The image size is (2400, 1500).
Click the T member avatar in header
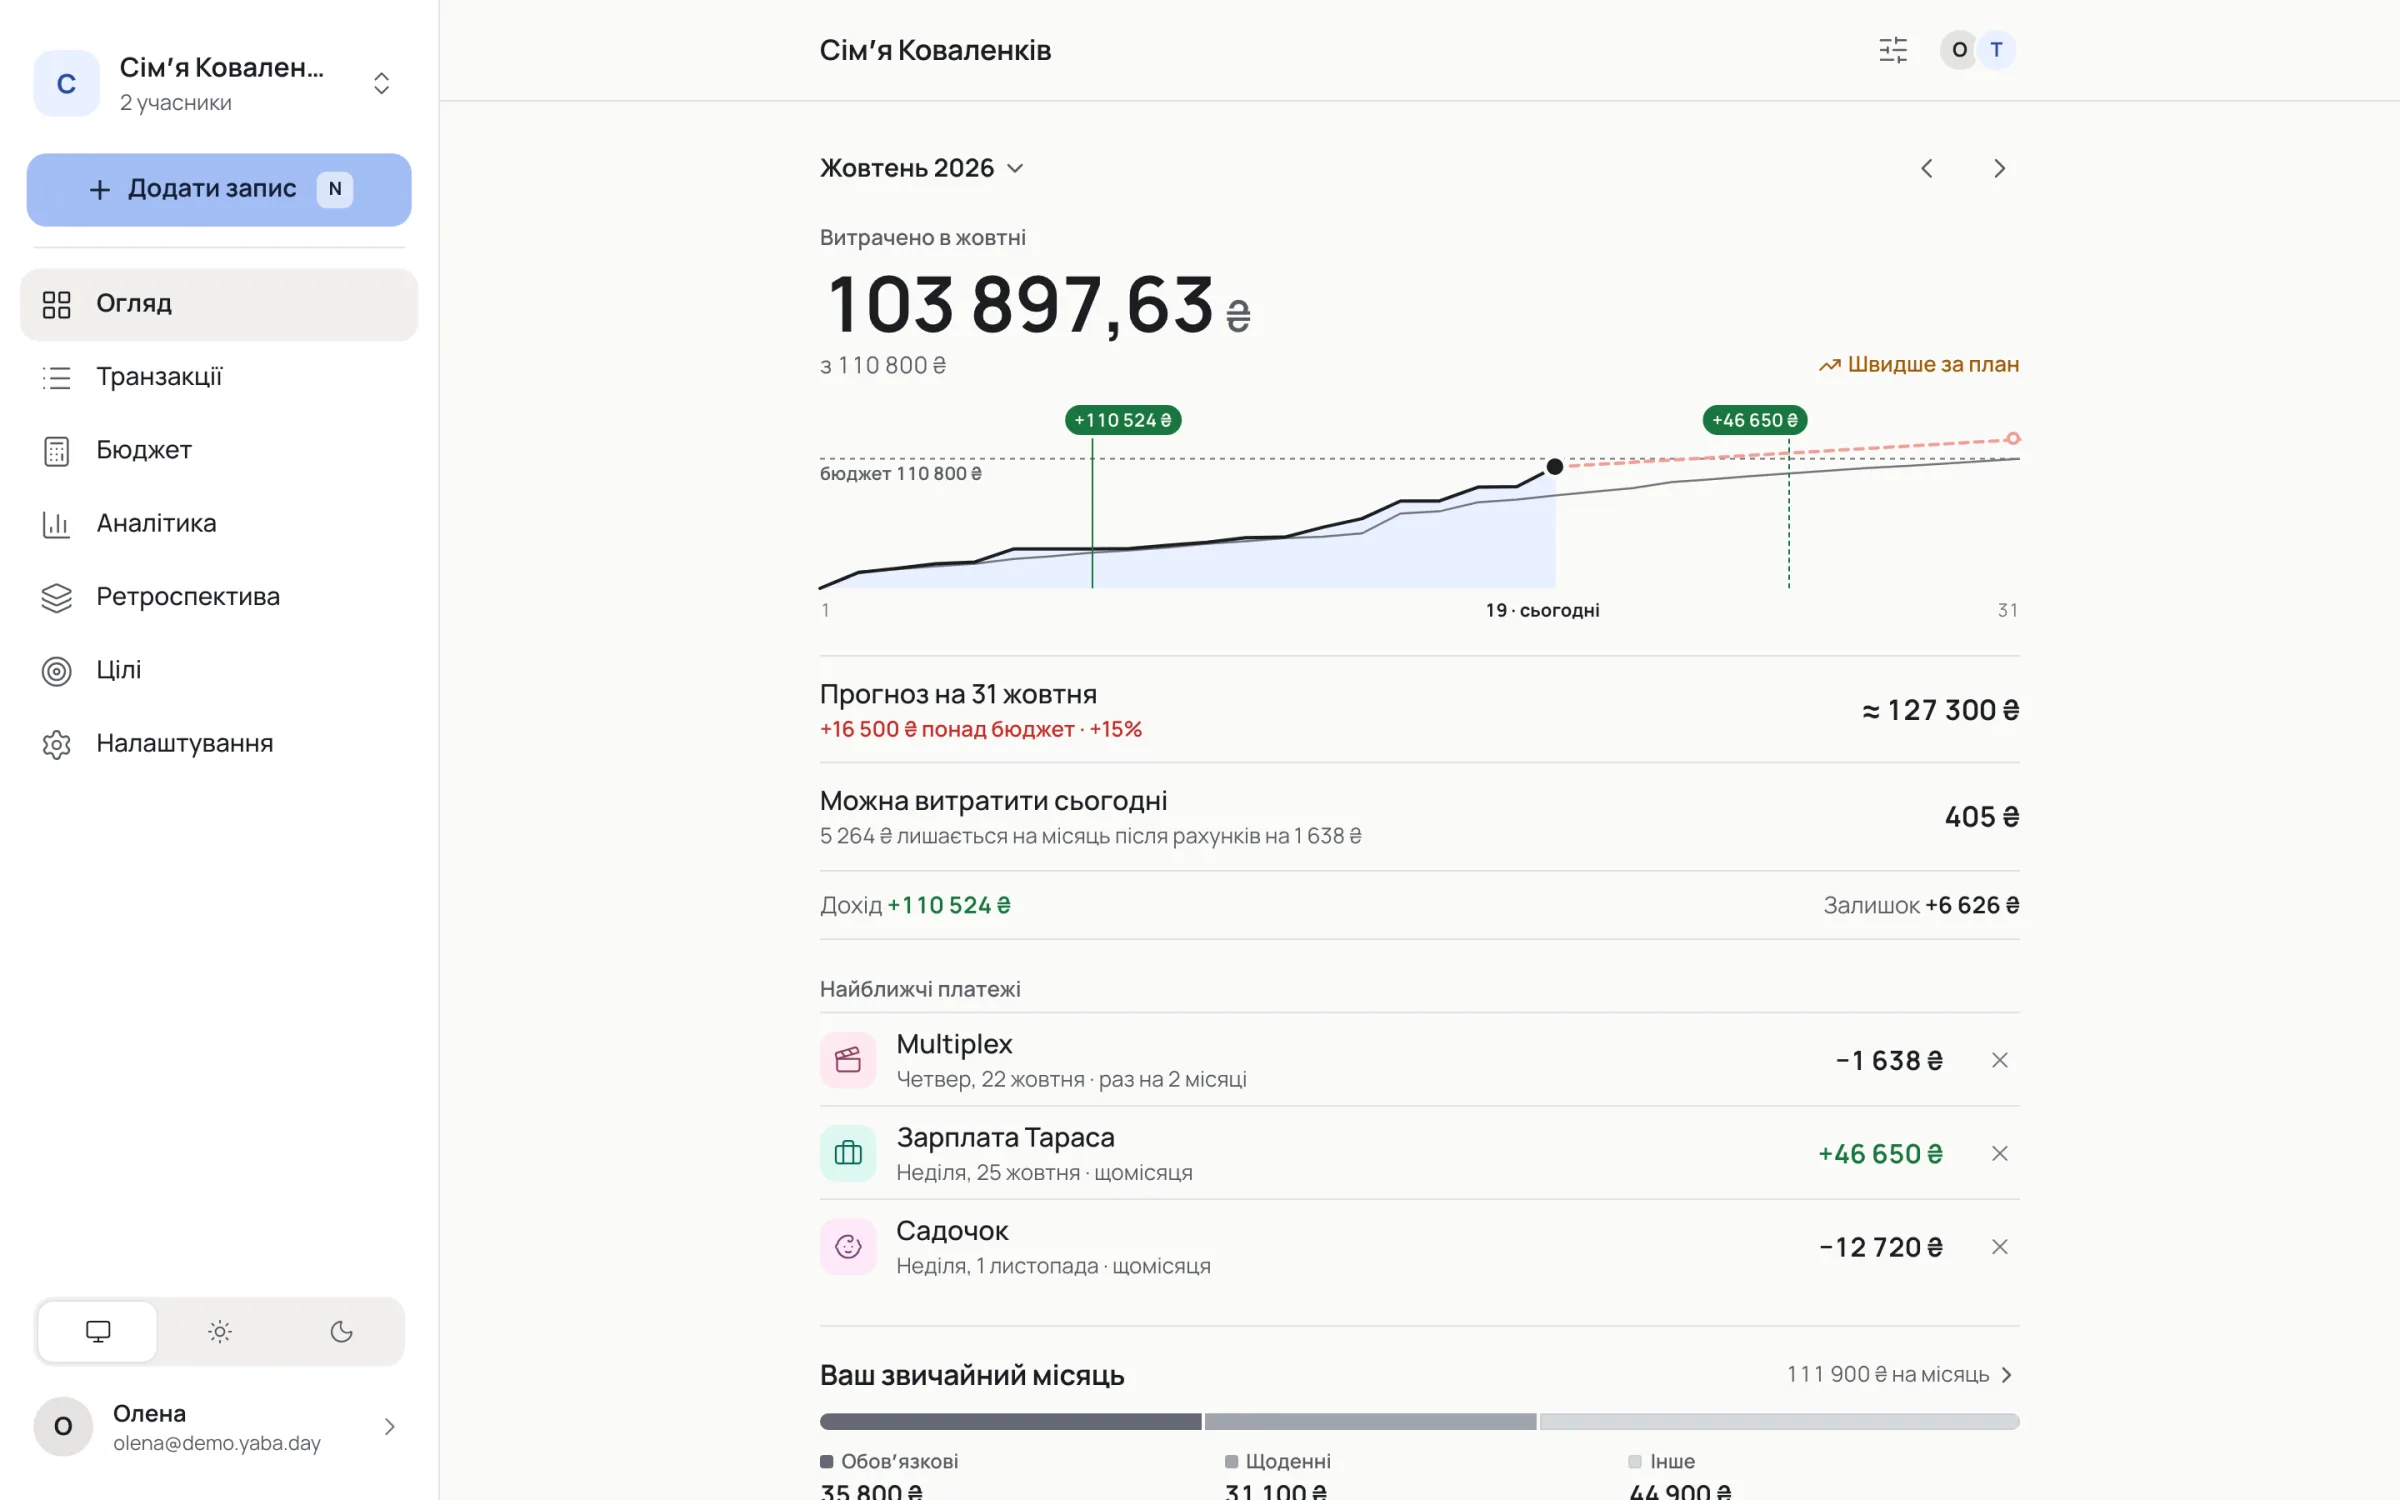pyautogui.click(x=1996, y=50)
